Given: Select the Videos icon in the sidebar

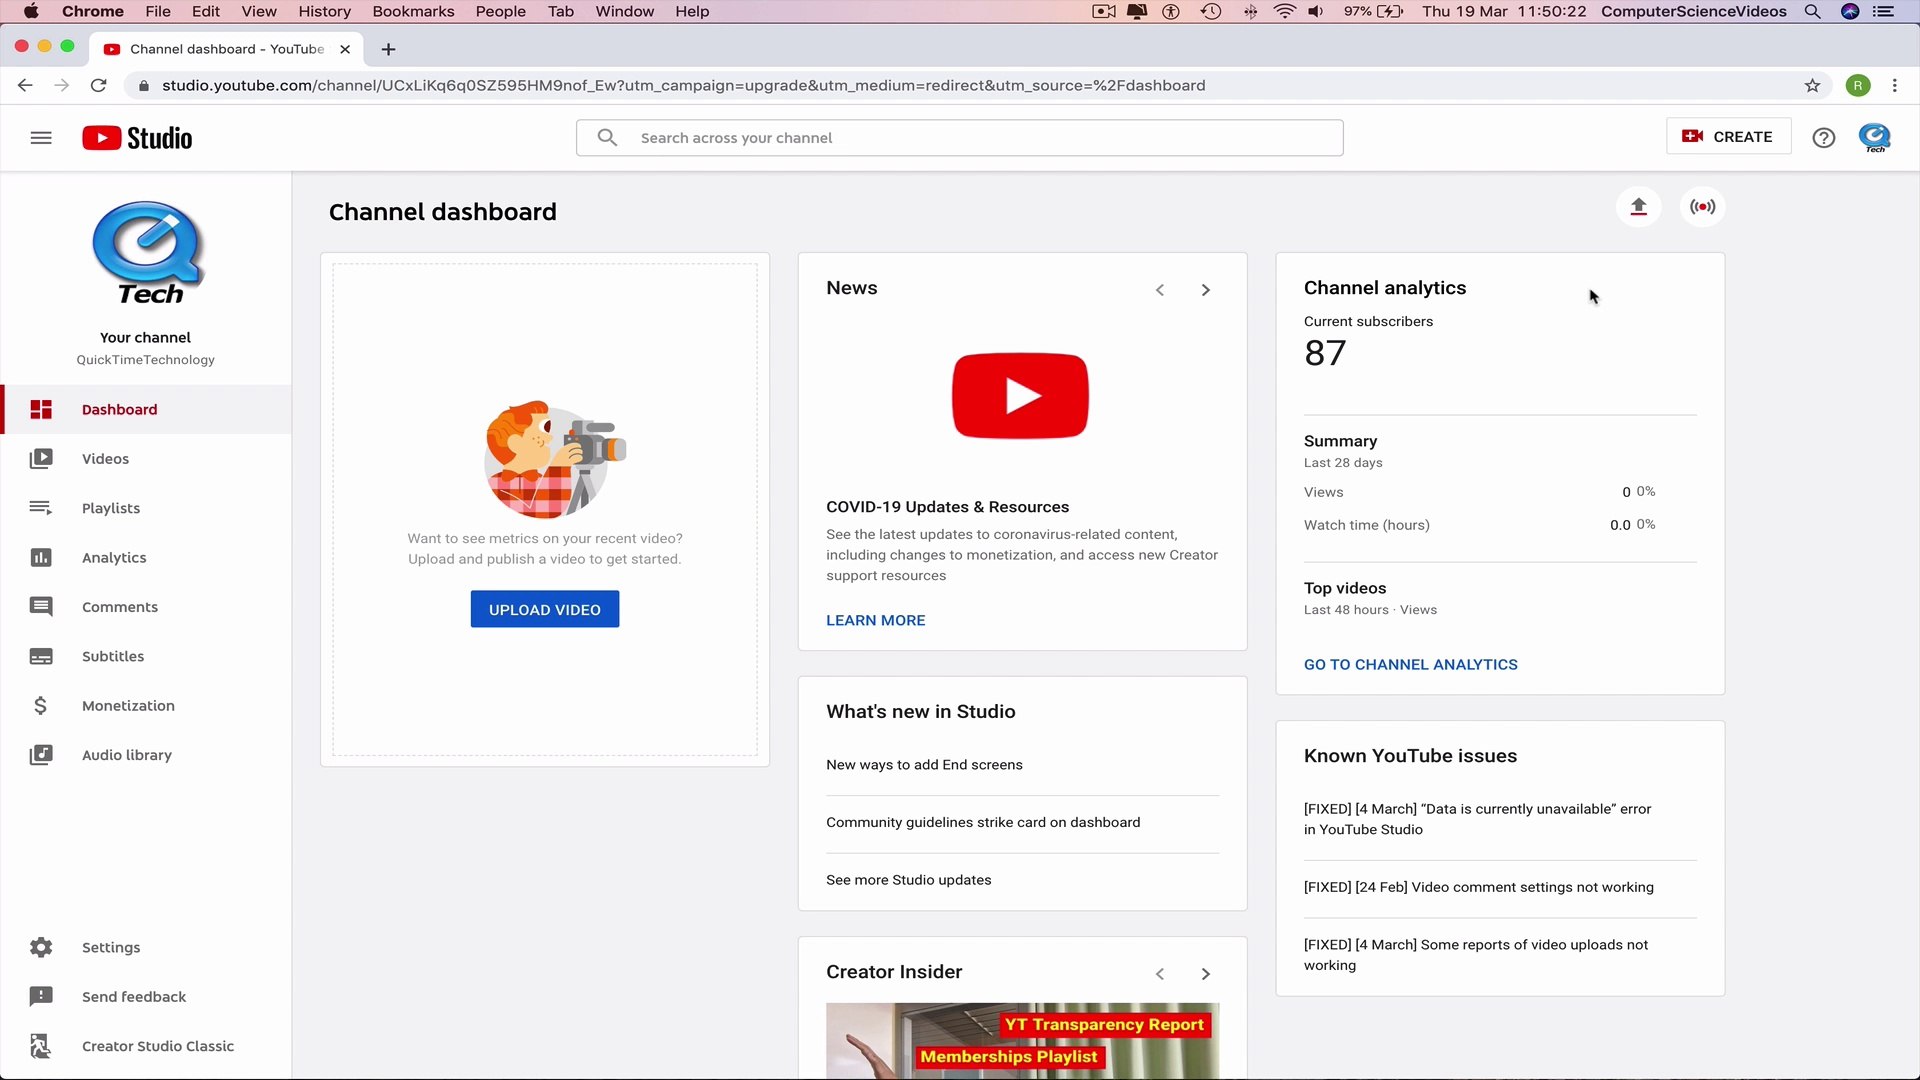Looking at the screenshot, I should pos(41,458).
